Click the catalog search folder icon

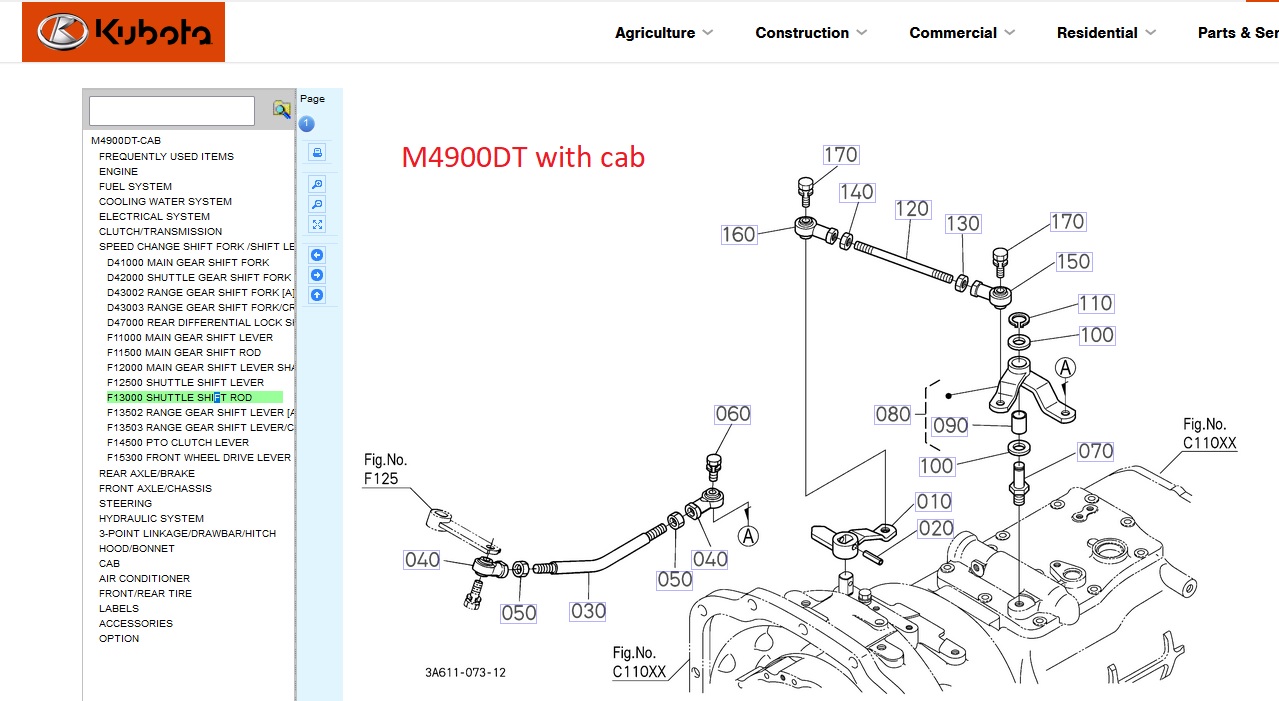coord(282,109)
